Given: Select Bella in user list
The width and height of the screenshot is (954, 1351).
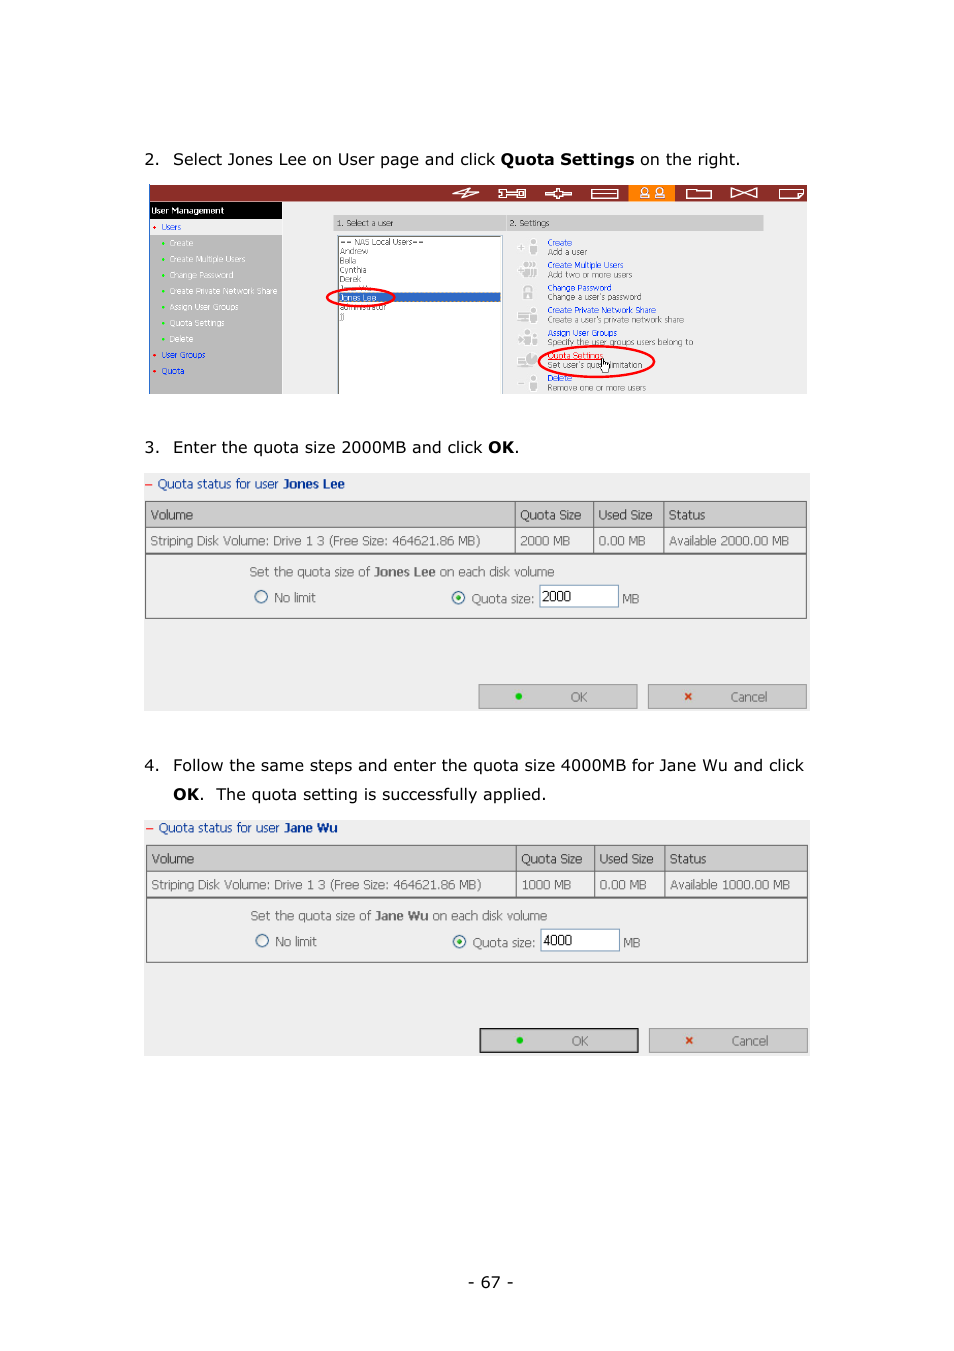Looking at the screenshot, I should point(348,261).
